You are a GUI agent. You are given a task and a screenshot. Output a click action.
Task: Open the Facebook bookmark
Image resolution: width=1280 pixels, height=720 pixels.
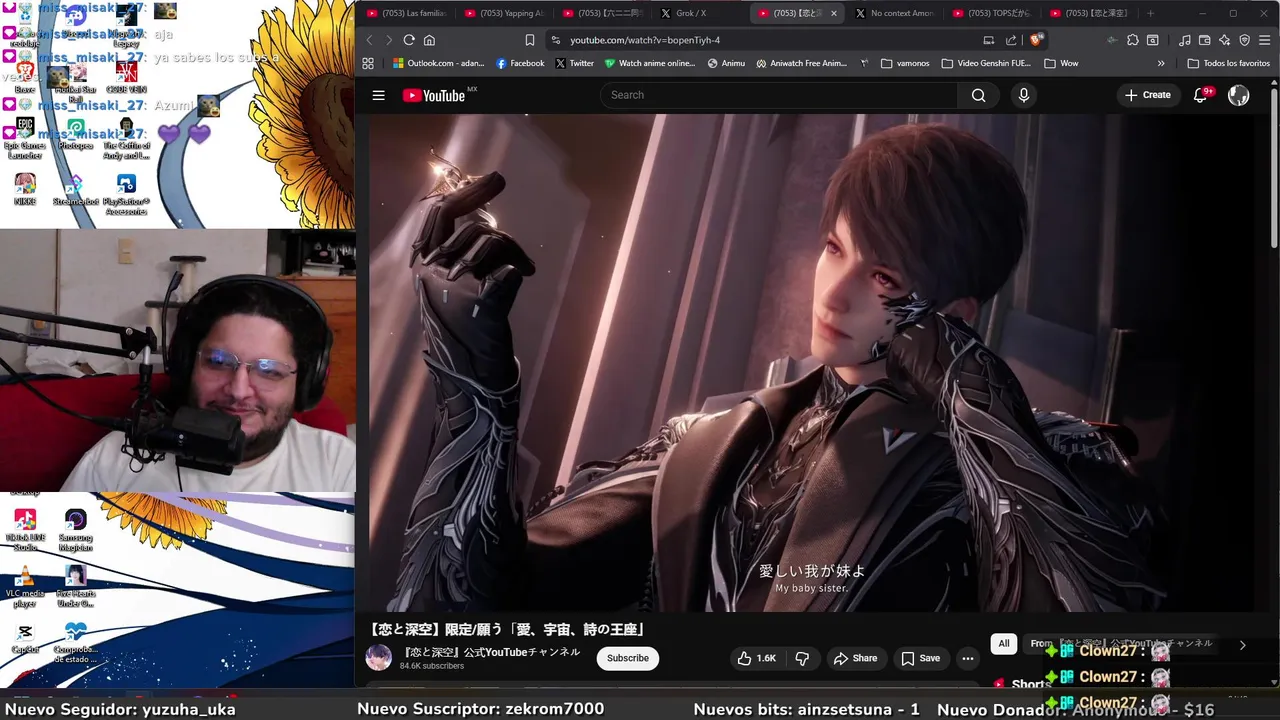(x=520, y=63)
